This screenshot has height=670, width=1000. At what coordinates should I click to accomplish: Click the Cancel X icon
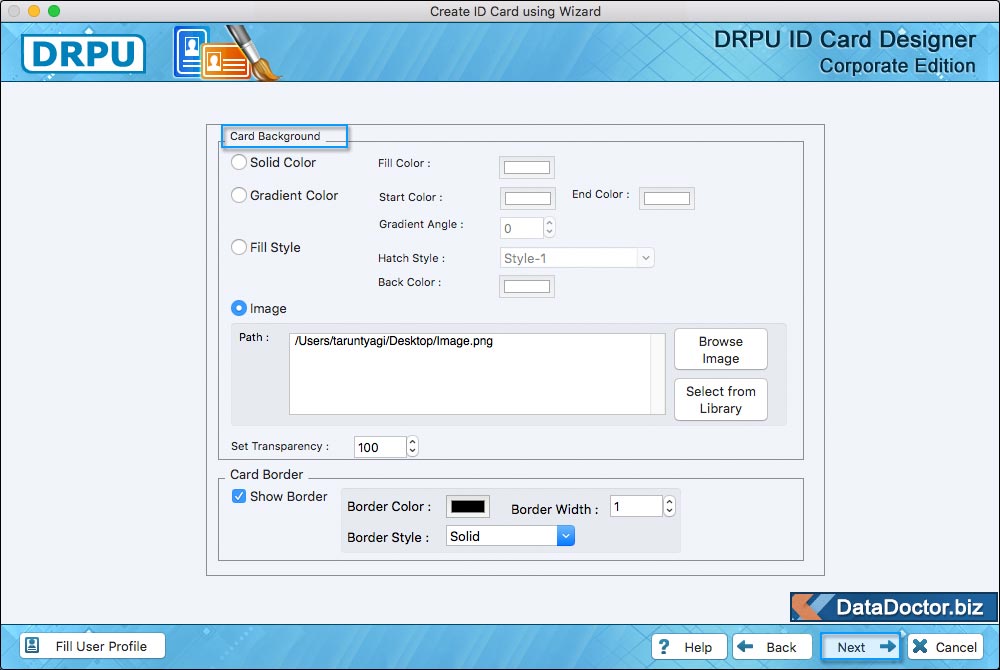pos(920,646)
